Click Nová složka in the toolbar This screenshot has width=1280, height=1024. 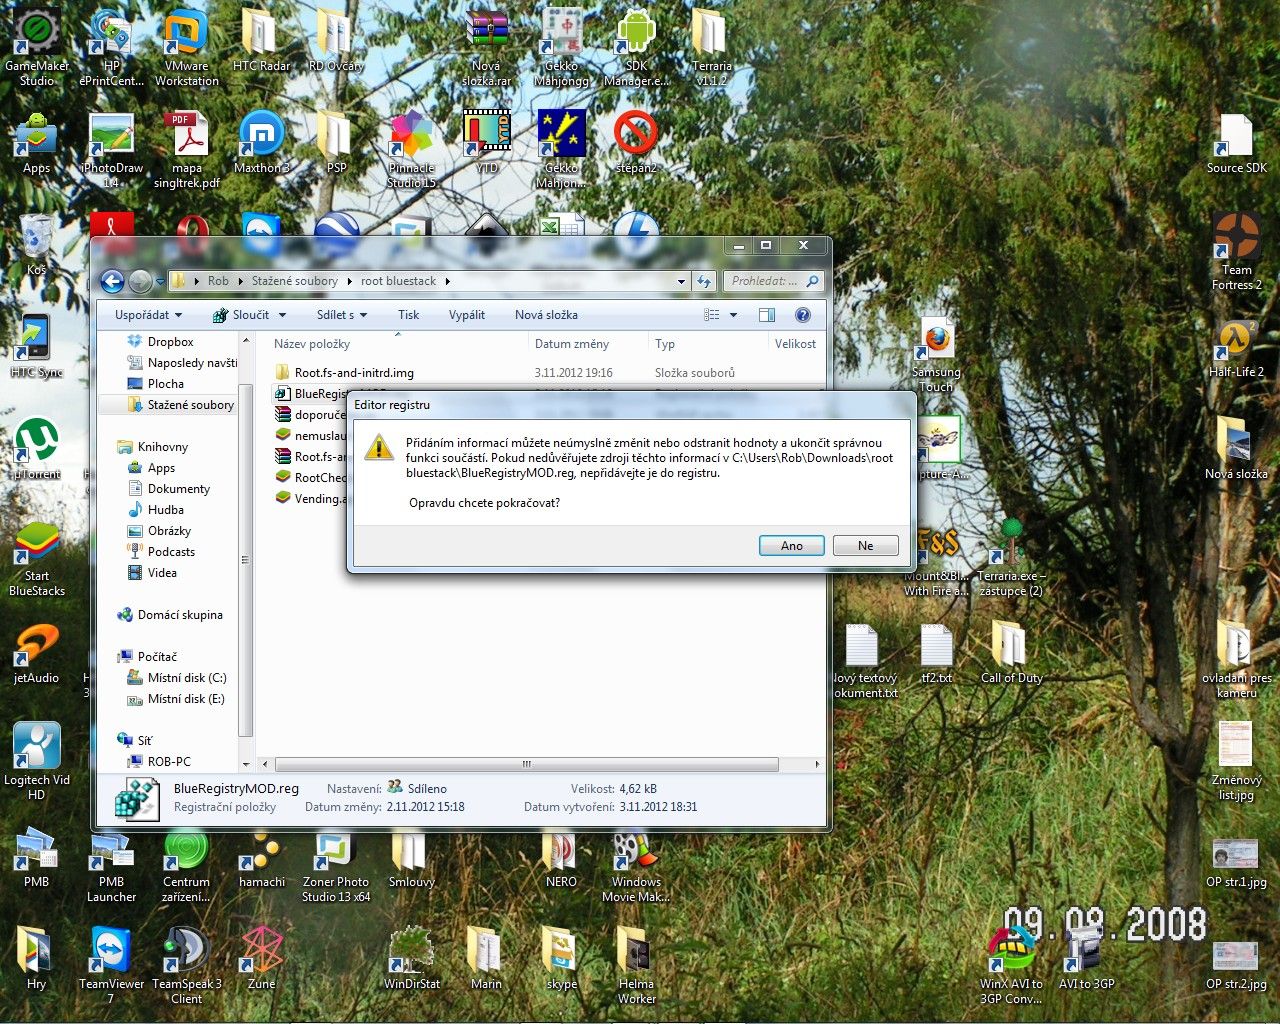(546, 315)
